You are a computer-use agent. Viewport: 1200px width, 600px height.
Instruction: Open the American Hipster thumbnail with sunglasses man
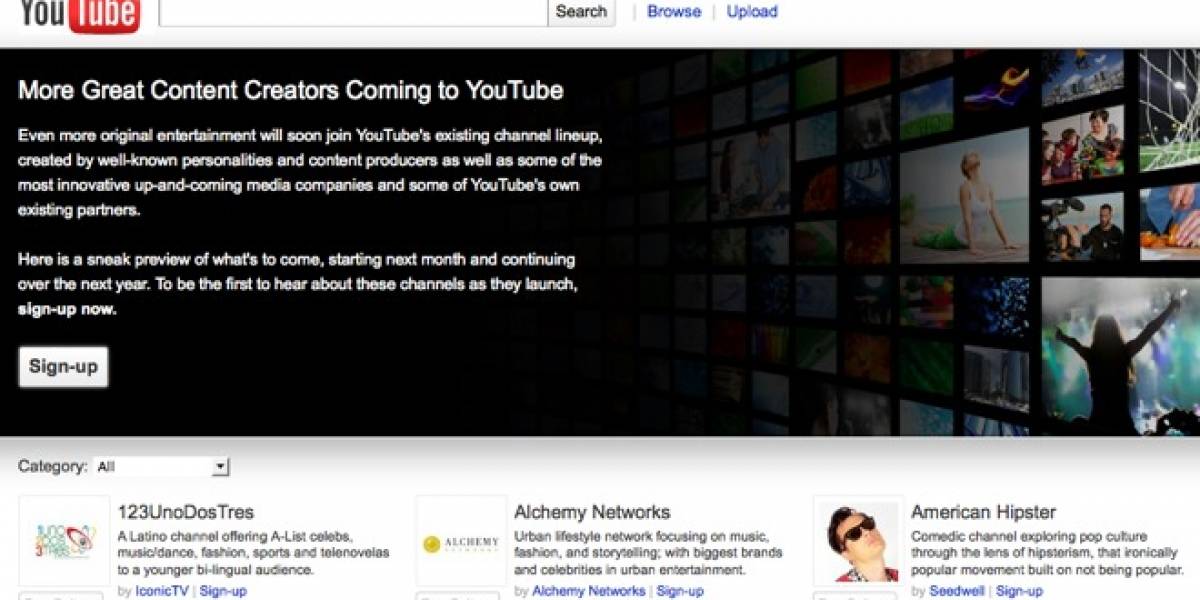[x=858, y=541]
